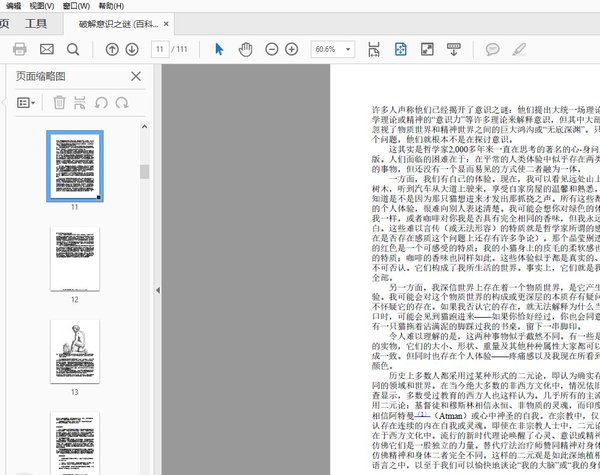Close the page thumbnails panel
The width and height of the screenshot is (600, 475).
coord(136,76)
